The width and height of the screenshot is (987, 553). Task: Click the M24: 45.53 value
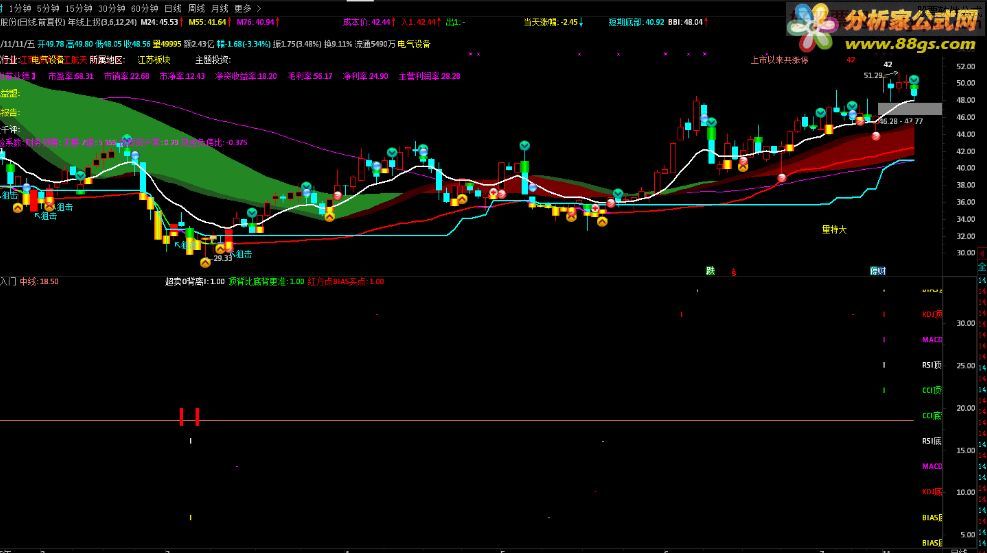(x=160, y=22)
